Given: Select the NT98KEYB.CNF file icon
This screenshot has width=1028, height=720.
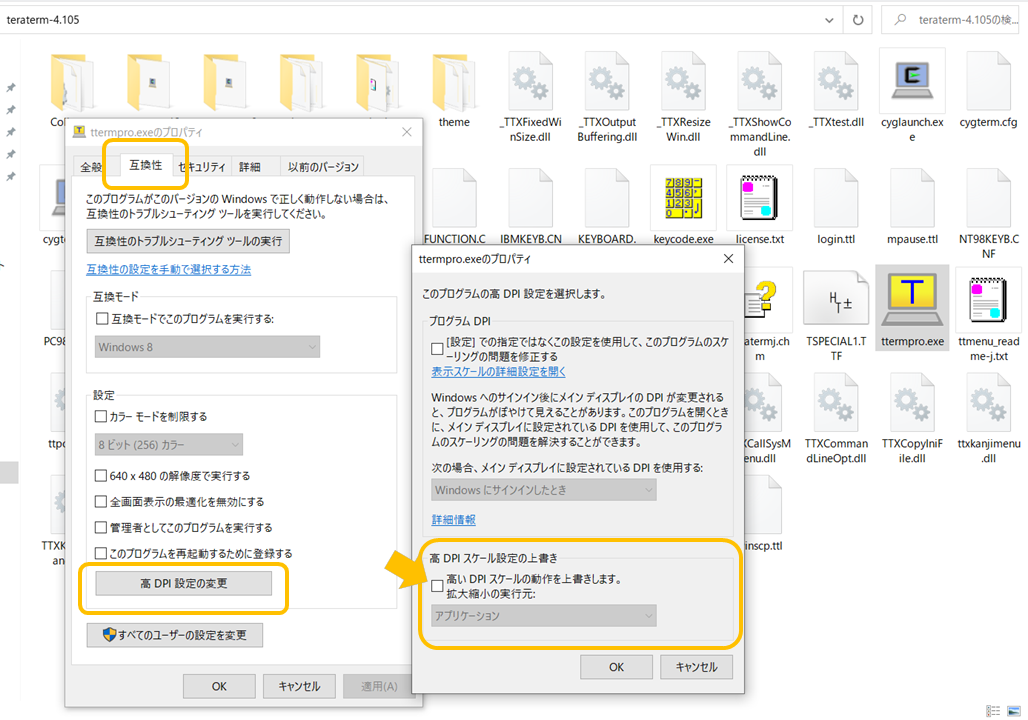Looking at the screenshot, I should click(989, 198).
